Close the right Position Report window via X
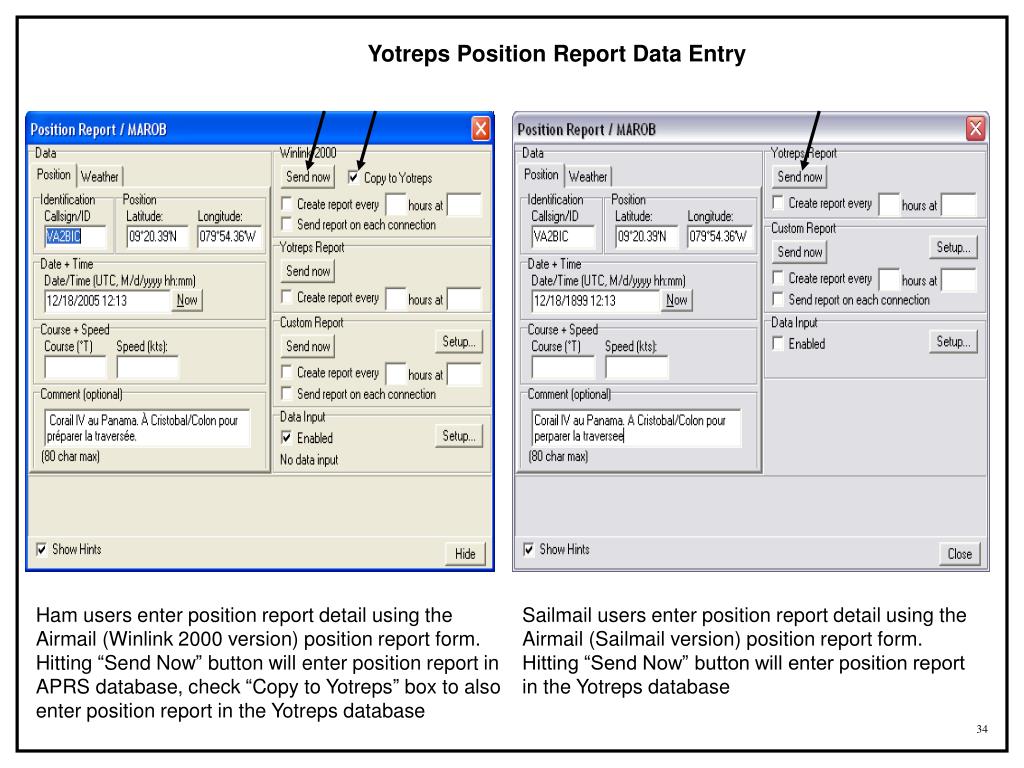The height and width of the screenshot is (768, 1024). (x=976, y=129)
